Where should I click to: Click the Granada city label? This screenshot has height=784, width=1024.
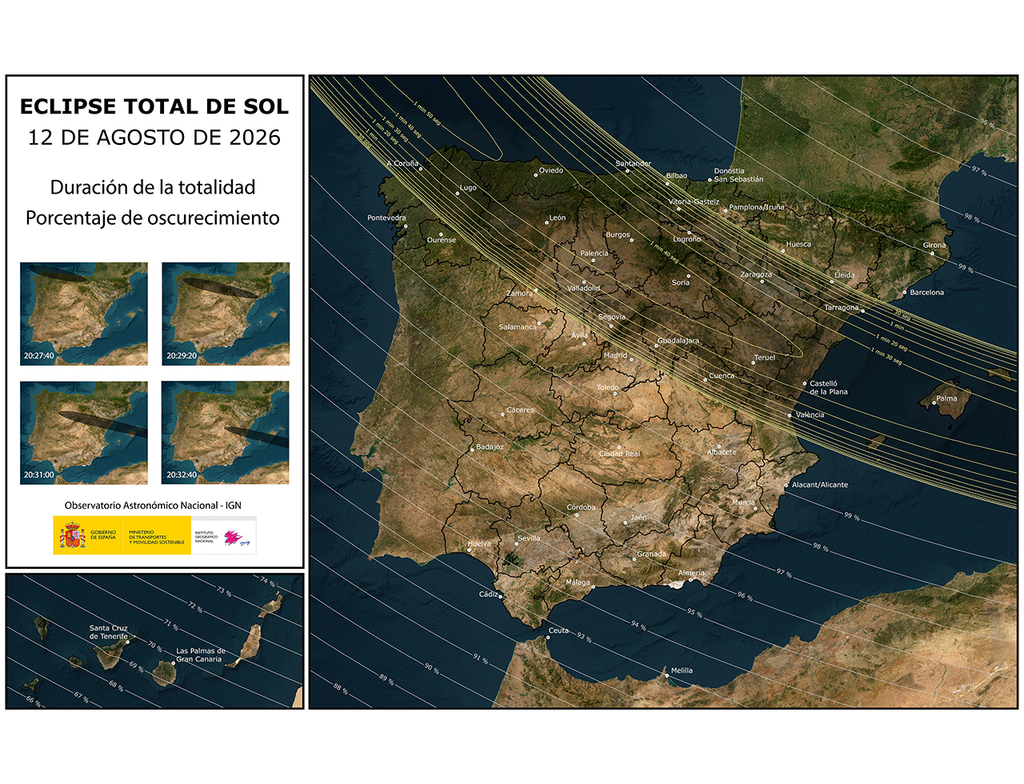pos(652,554)
